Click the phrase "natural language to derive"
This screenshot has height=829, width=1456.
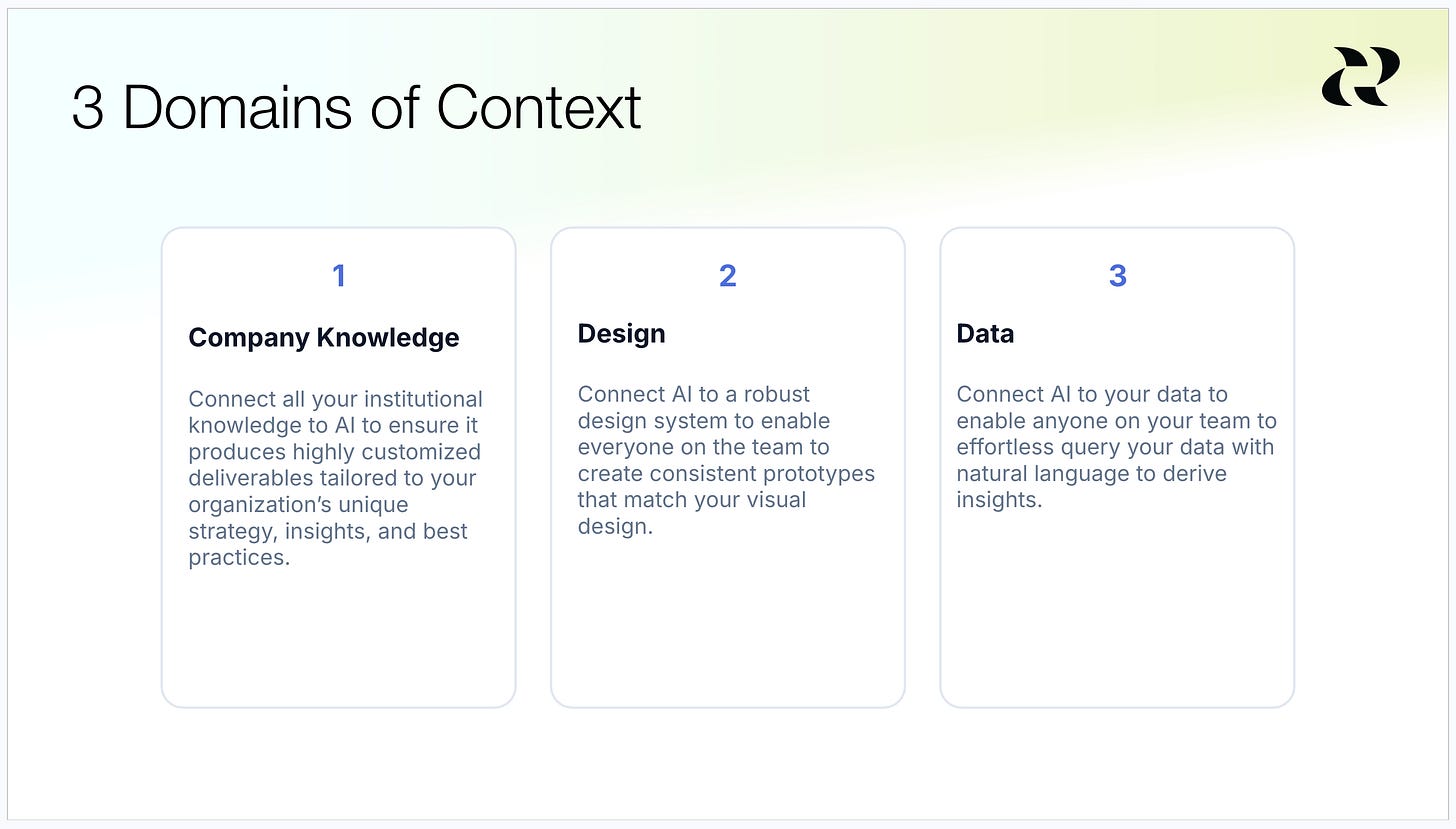[x=1091, y=474]
